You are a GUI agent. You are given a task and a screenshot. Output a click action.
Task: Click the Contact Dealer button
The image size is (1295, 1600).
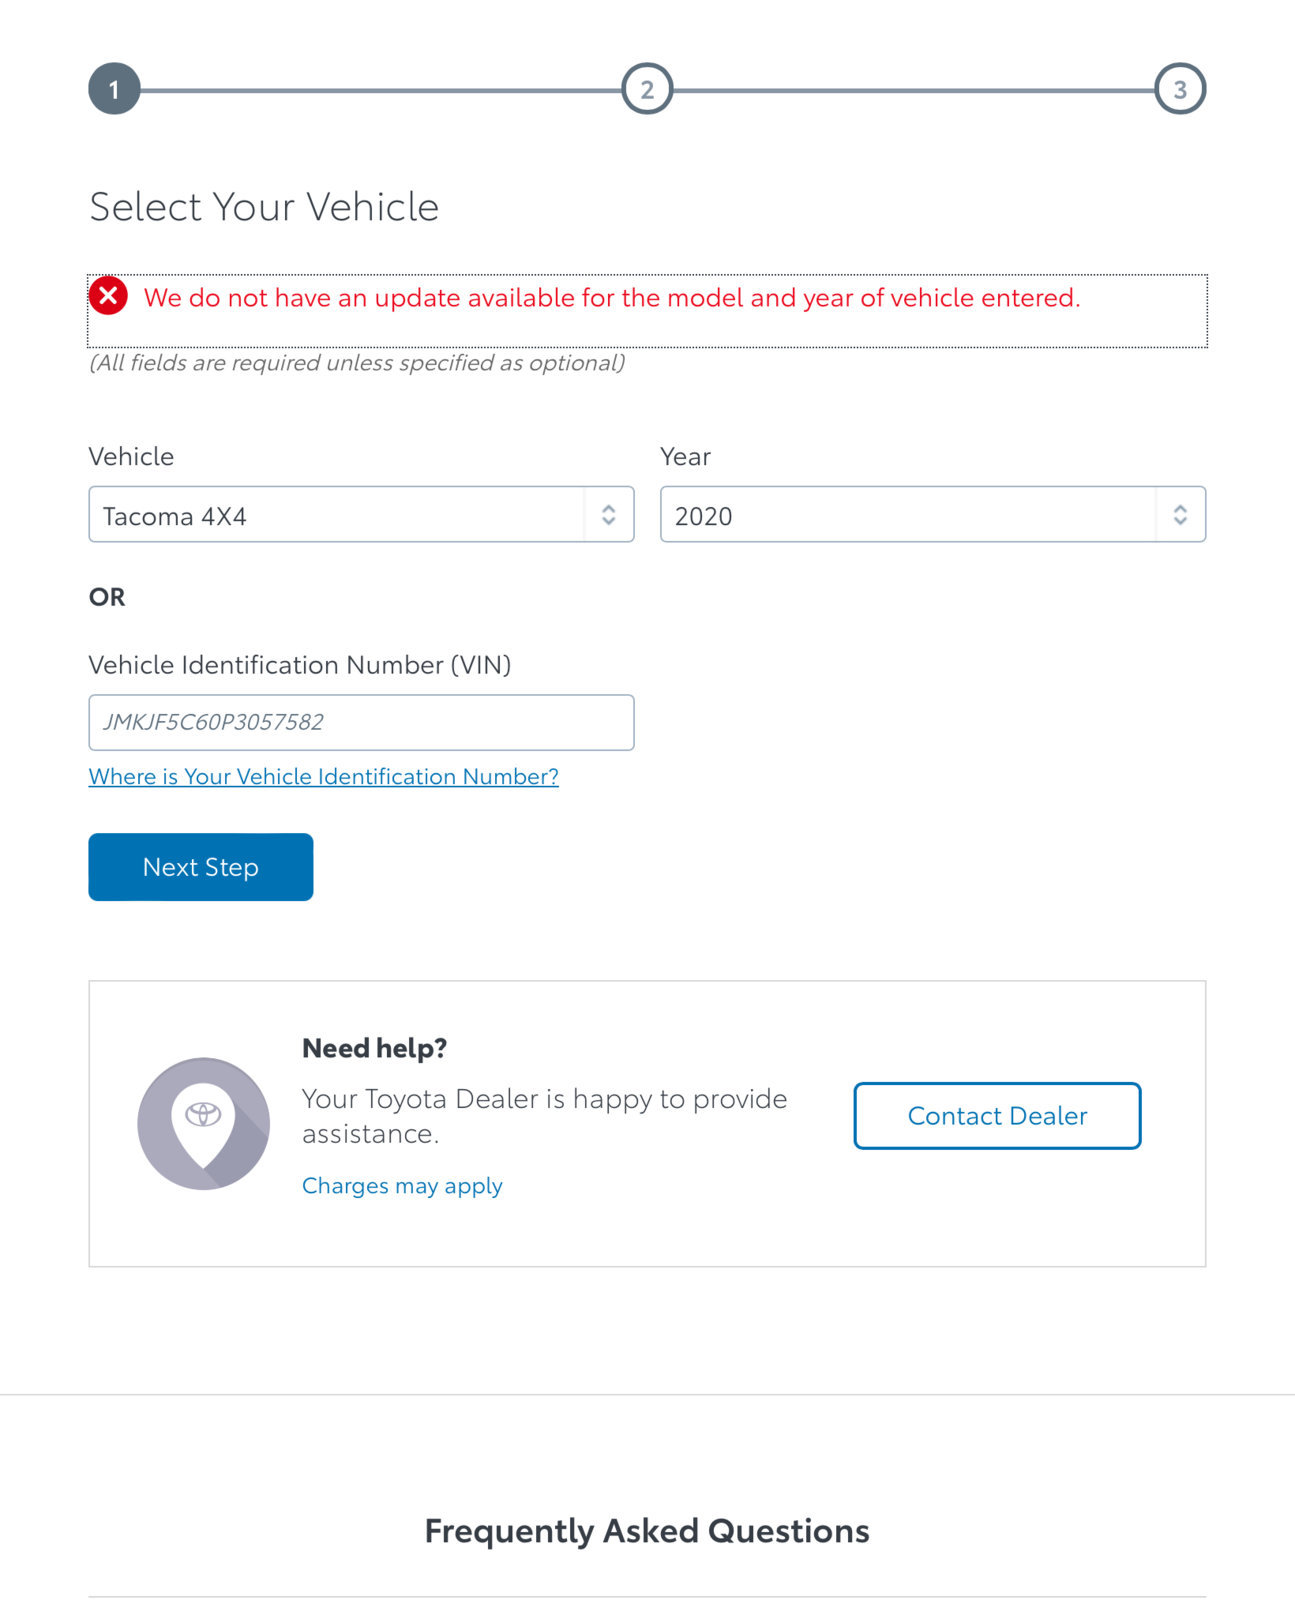point(997,1116)
